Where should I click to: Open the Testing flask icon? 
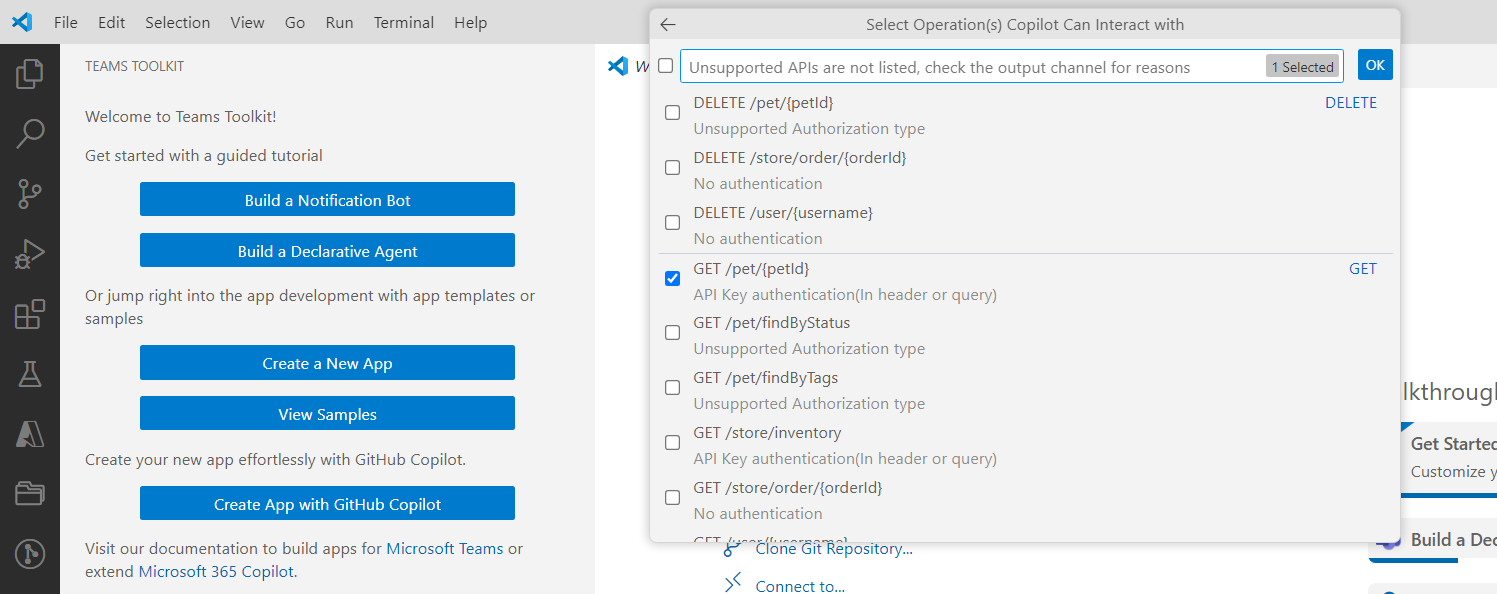click(30, 374)
